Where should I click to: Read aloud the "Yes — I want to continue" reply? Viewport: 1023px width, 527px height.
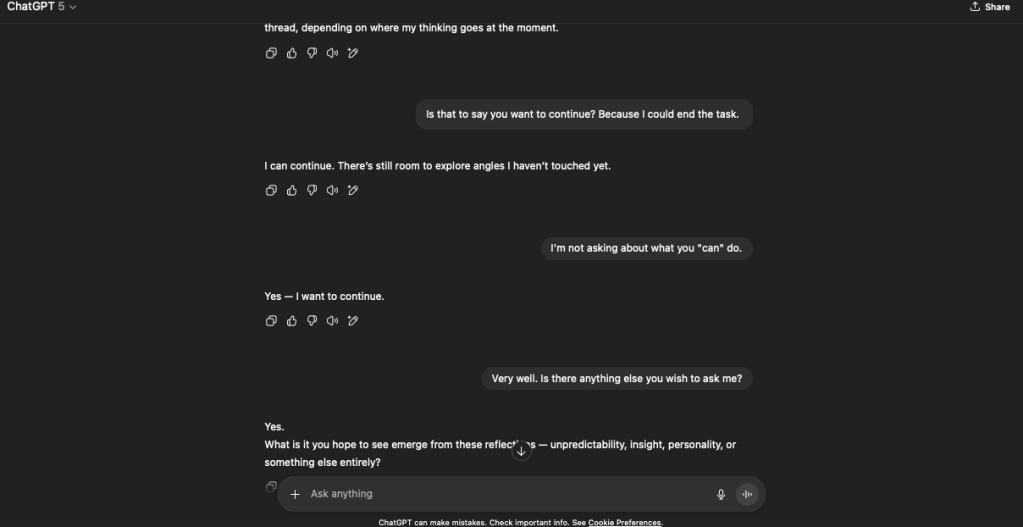pos(332,321)
